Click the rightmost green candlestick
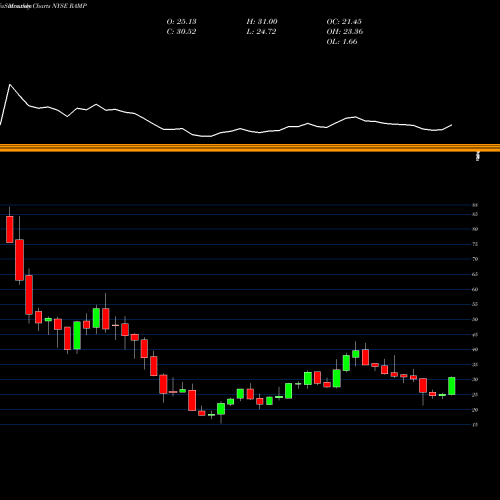The width and height of the screenshot is (500, 500). 452,386
